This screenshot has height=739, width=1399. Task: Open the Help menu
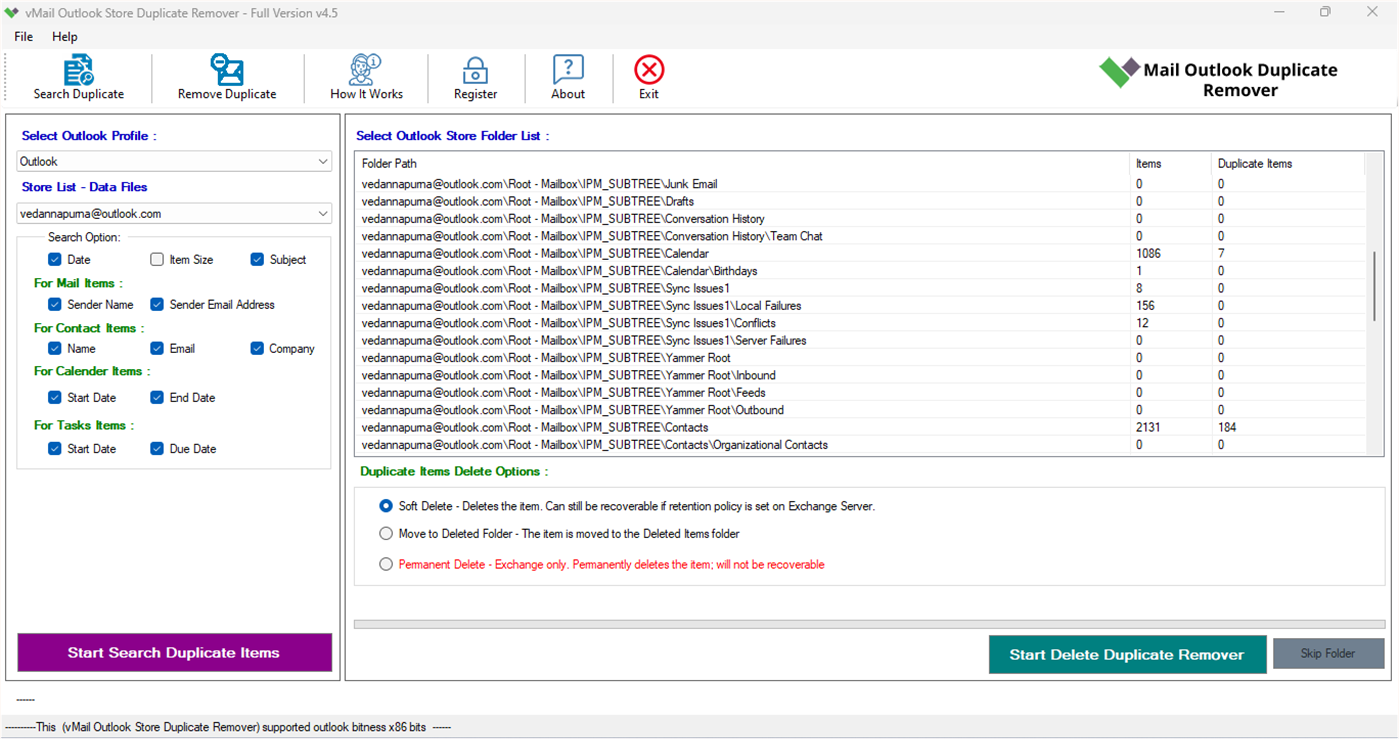(65, 36)
